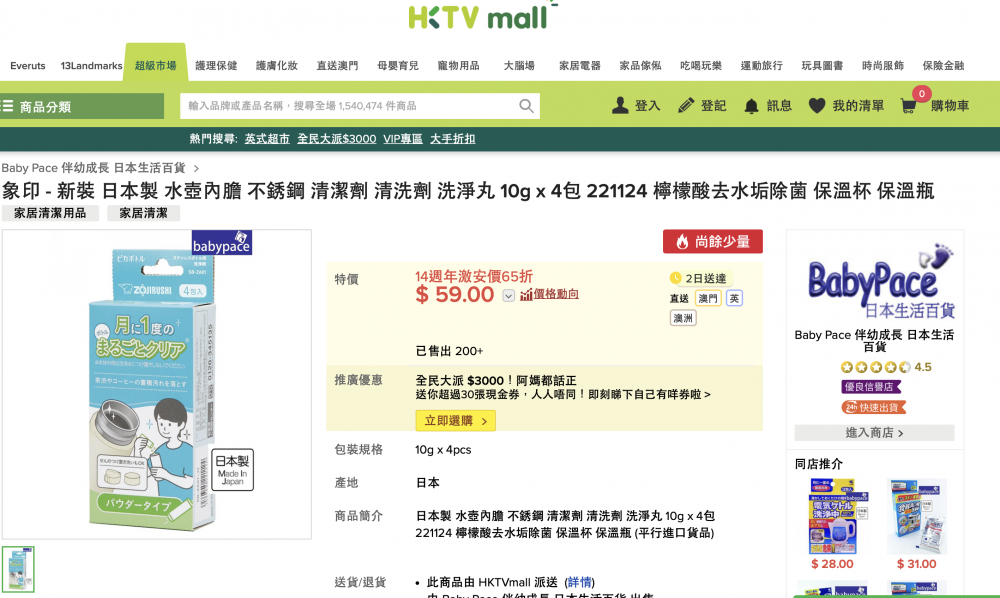Select the 玩具圖書 tab
The width and height of the screenshot is (1000, 598).
822,66
